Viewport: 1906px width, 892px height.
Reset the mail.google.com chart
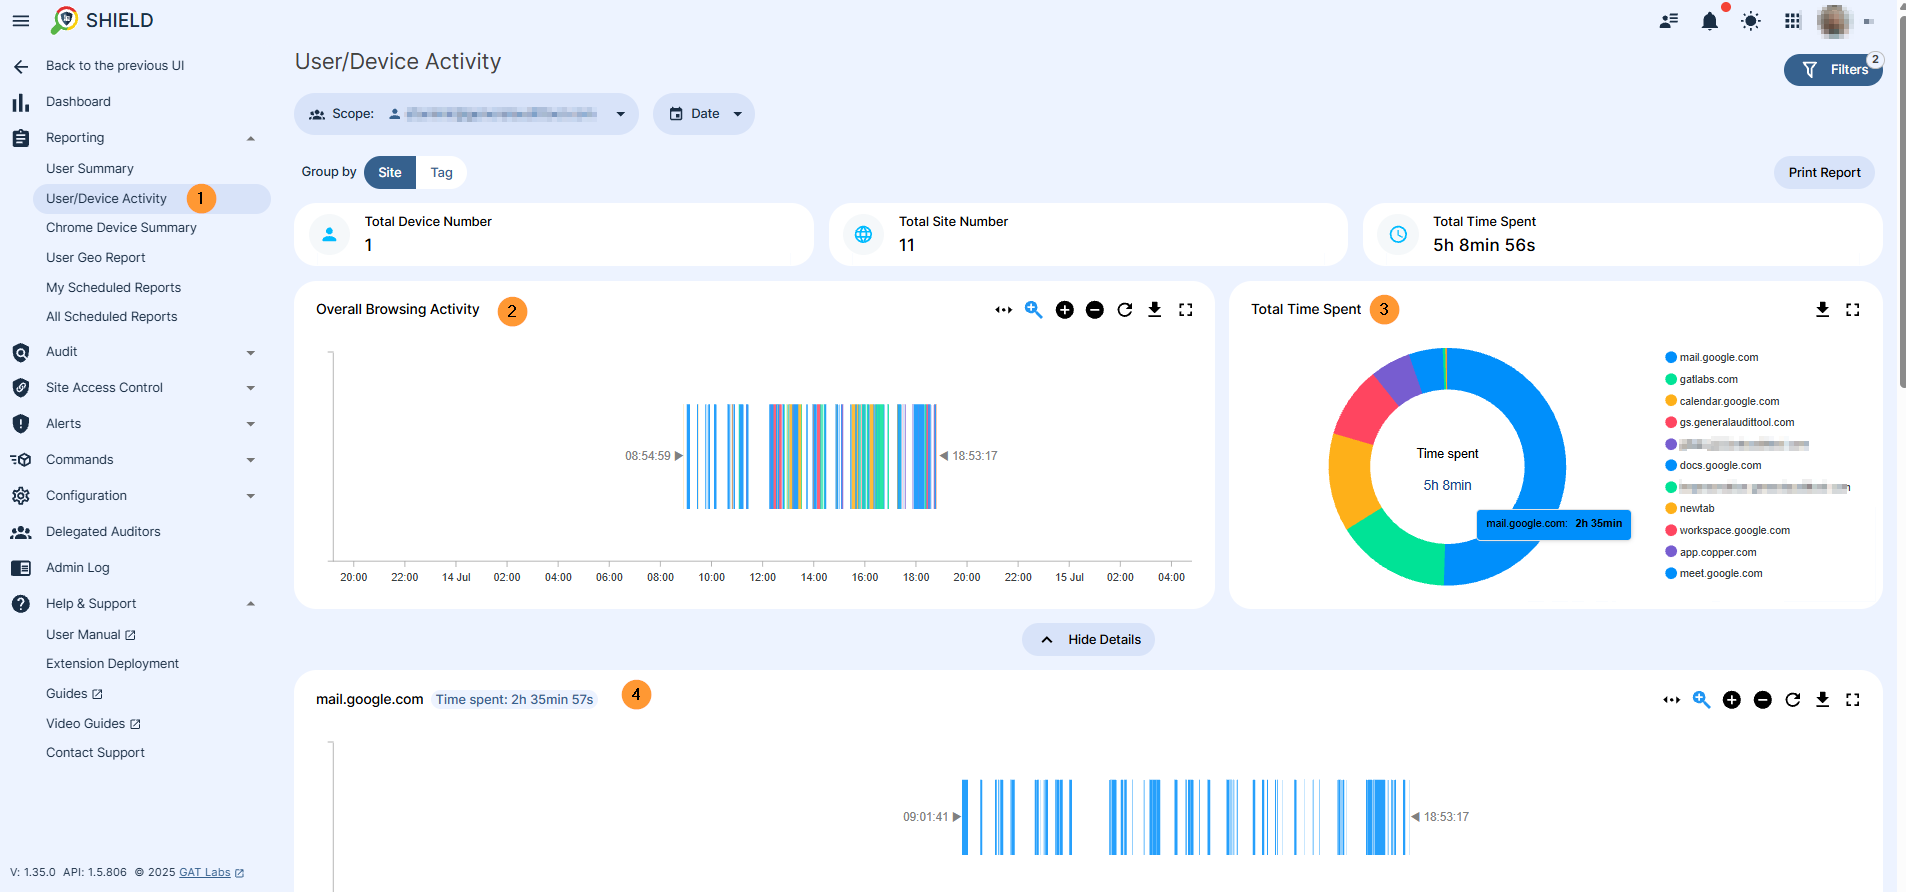pyautogui.click(x=1793, y=700)
